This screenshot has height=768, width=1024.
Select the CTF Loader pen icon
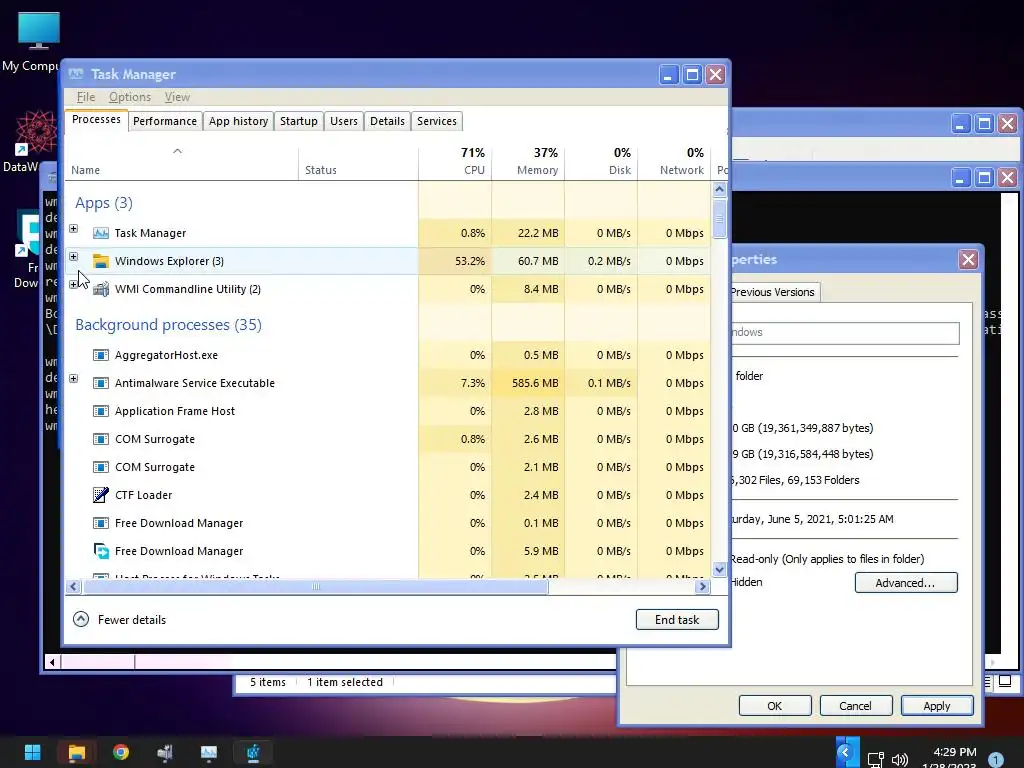point(101,495)
